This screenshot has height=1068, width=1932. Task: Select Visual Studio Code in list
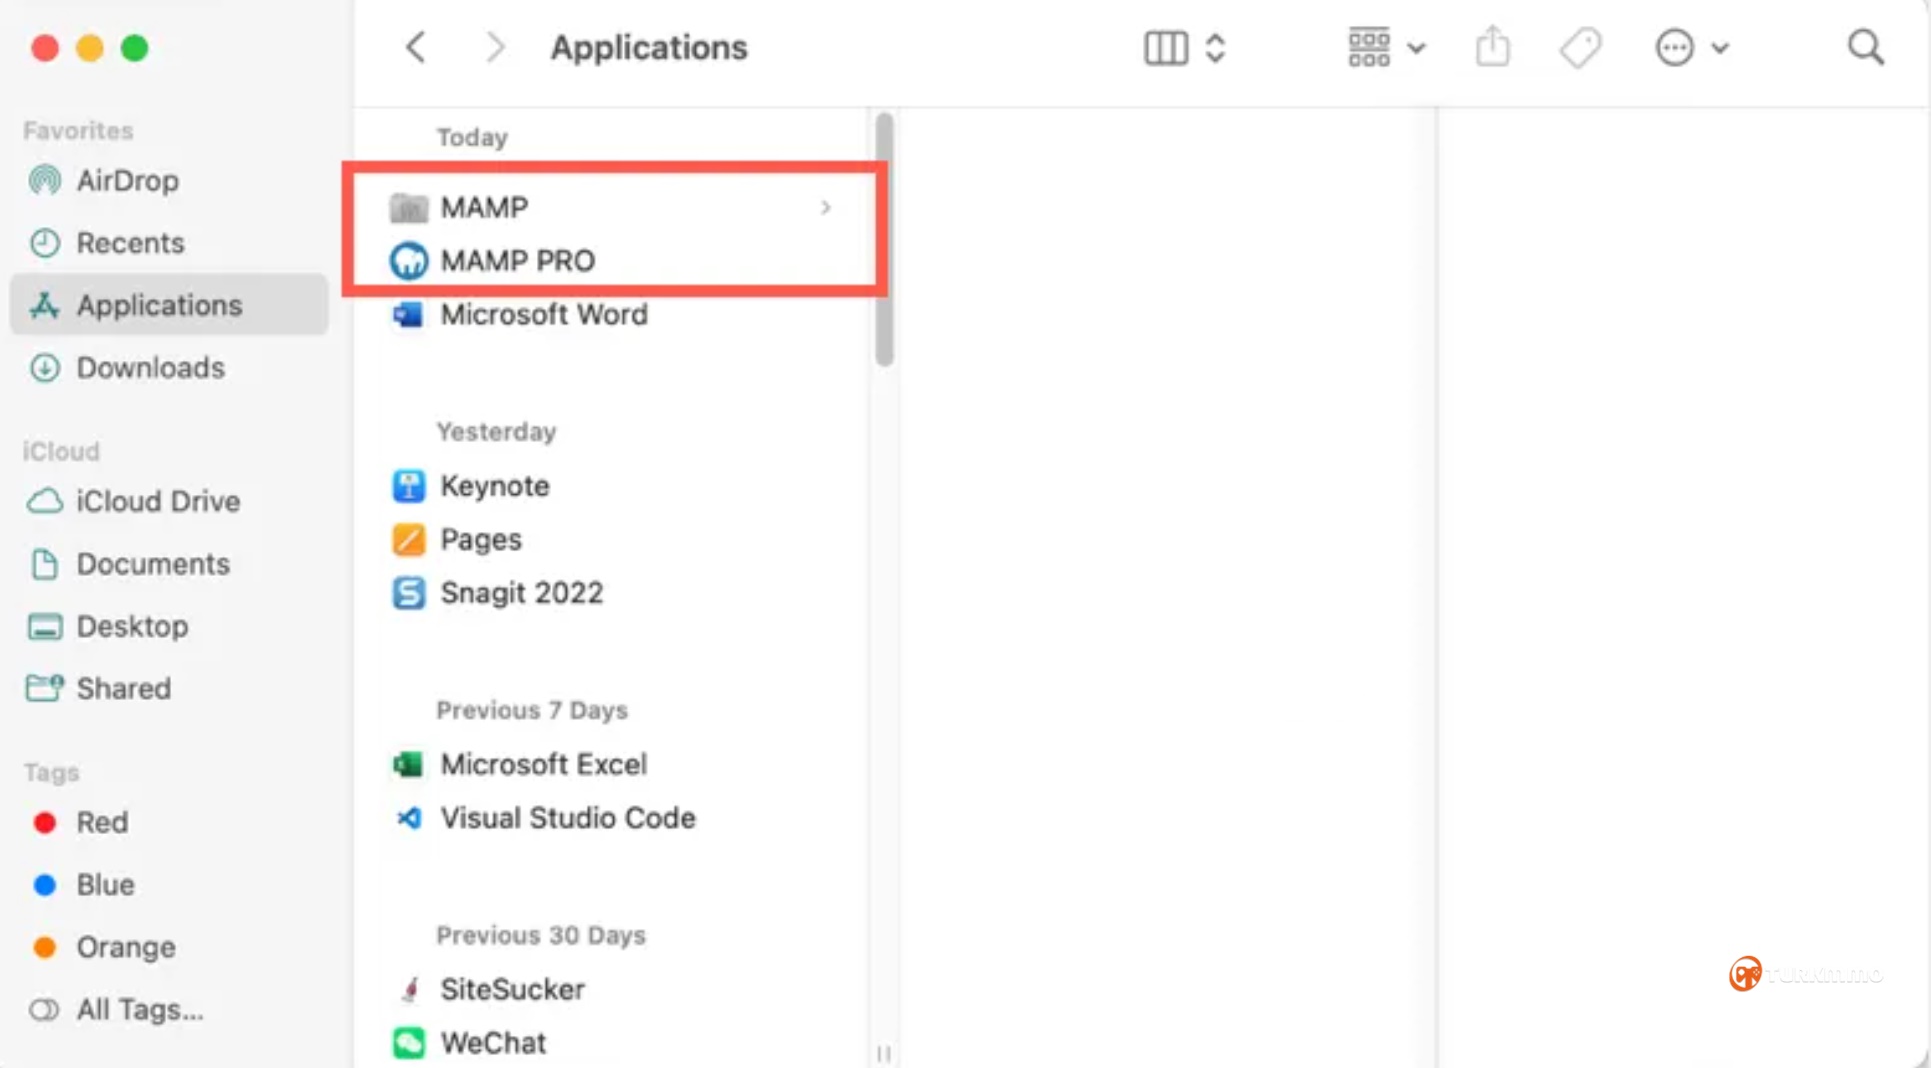click(x=568, y=818)
